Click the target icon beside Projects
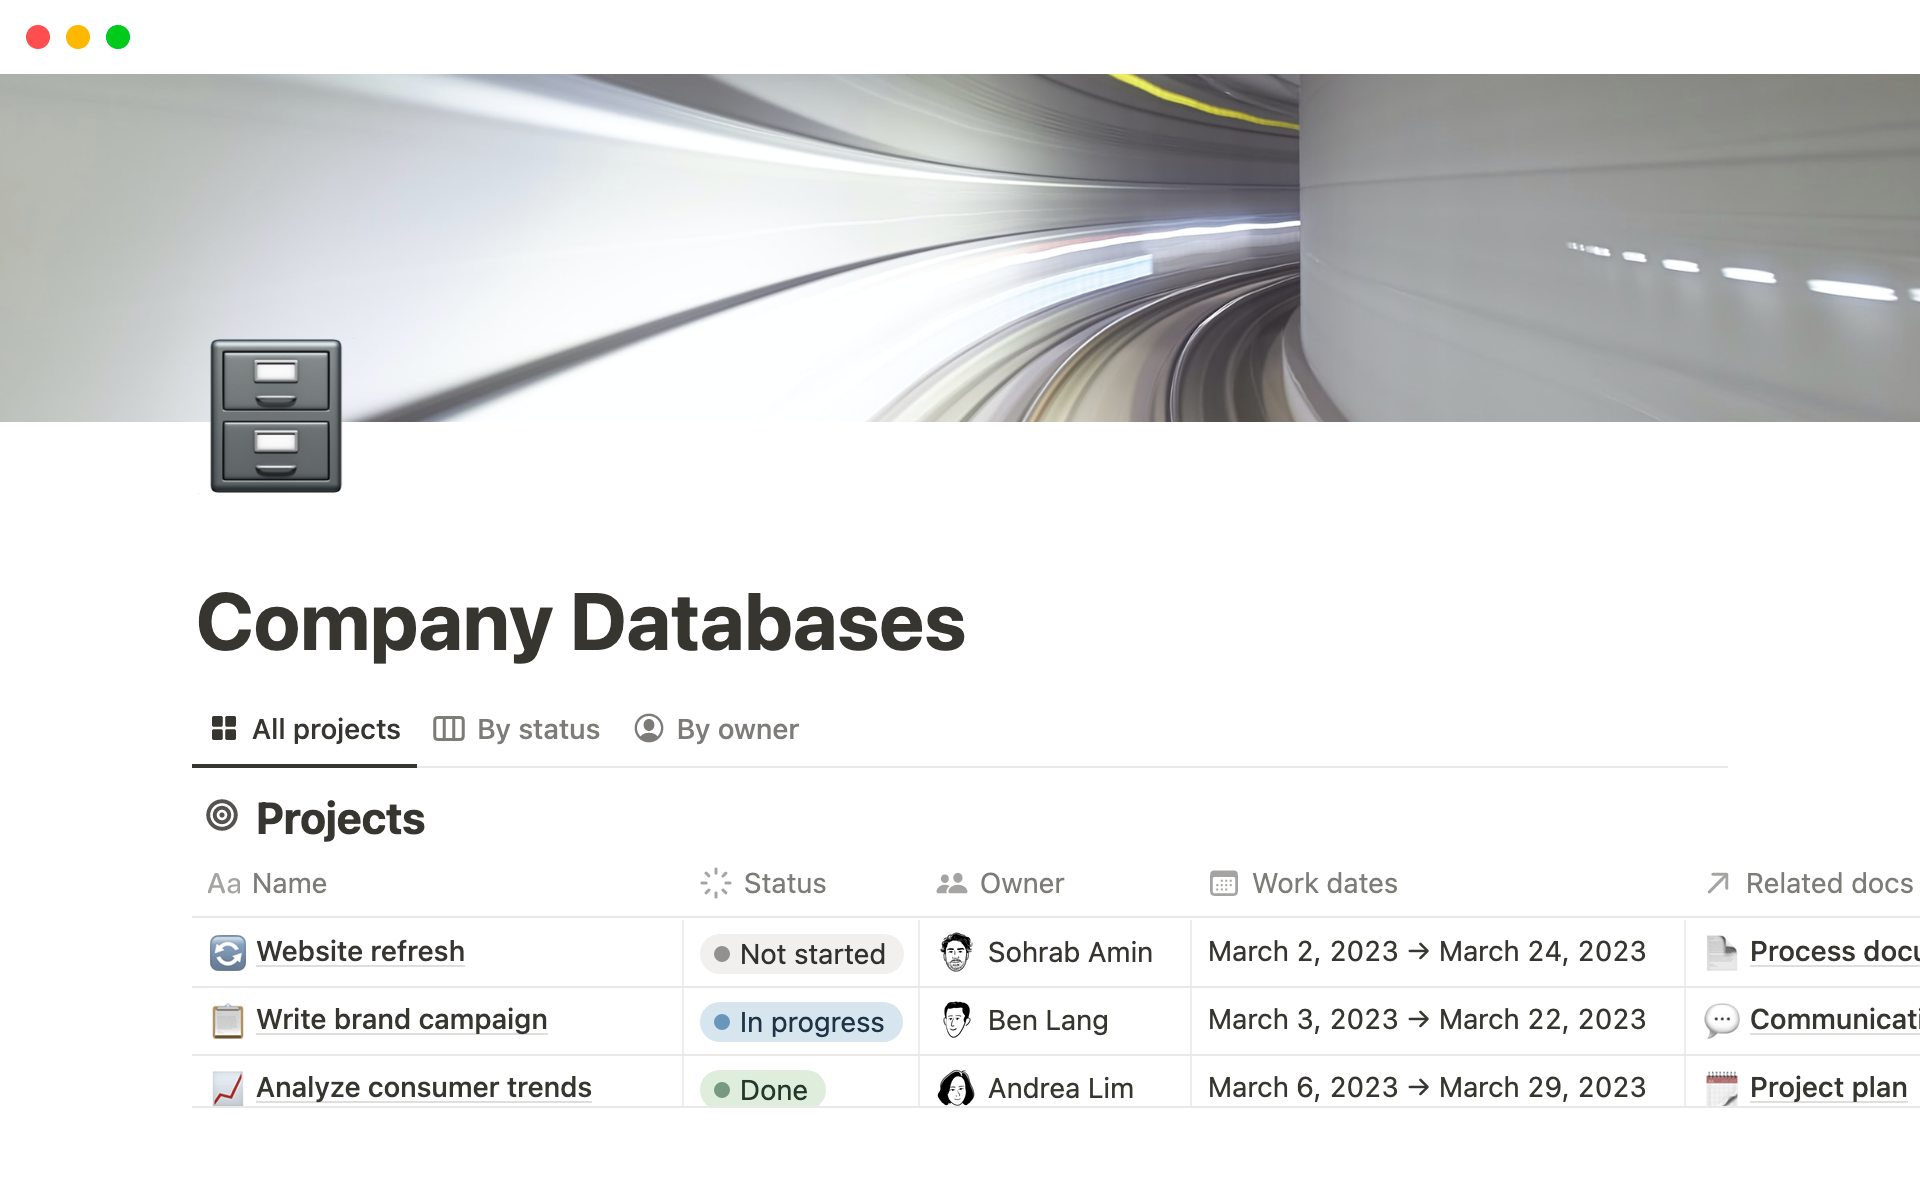The width and height of the screenshot is (1920, 1200). [x=222, y=816]
